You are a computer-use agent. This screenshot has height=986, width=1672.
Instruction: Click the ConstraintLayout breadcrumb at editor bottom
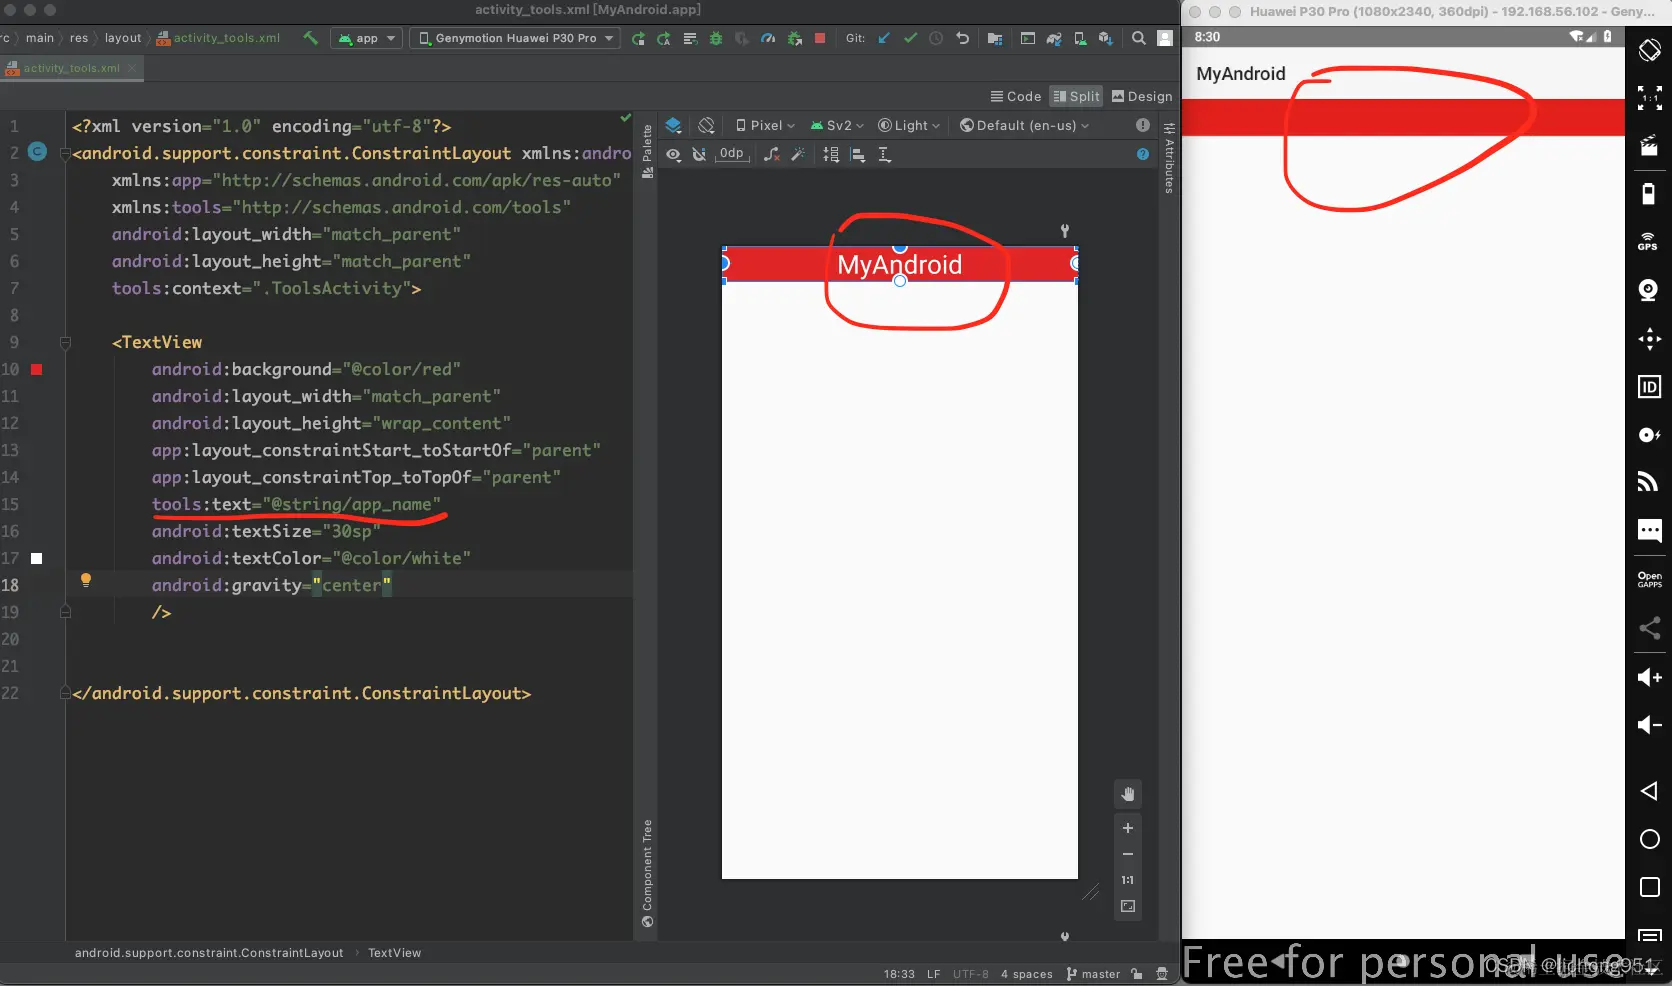[209, 953]
